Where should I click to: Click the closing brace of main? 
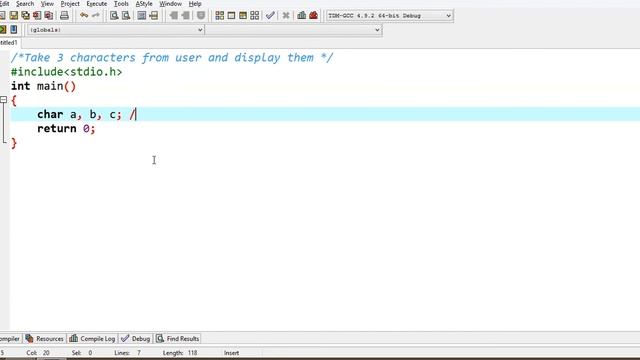pyautogui.click(x=14, y=143)
